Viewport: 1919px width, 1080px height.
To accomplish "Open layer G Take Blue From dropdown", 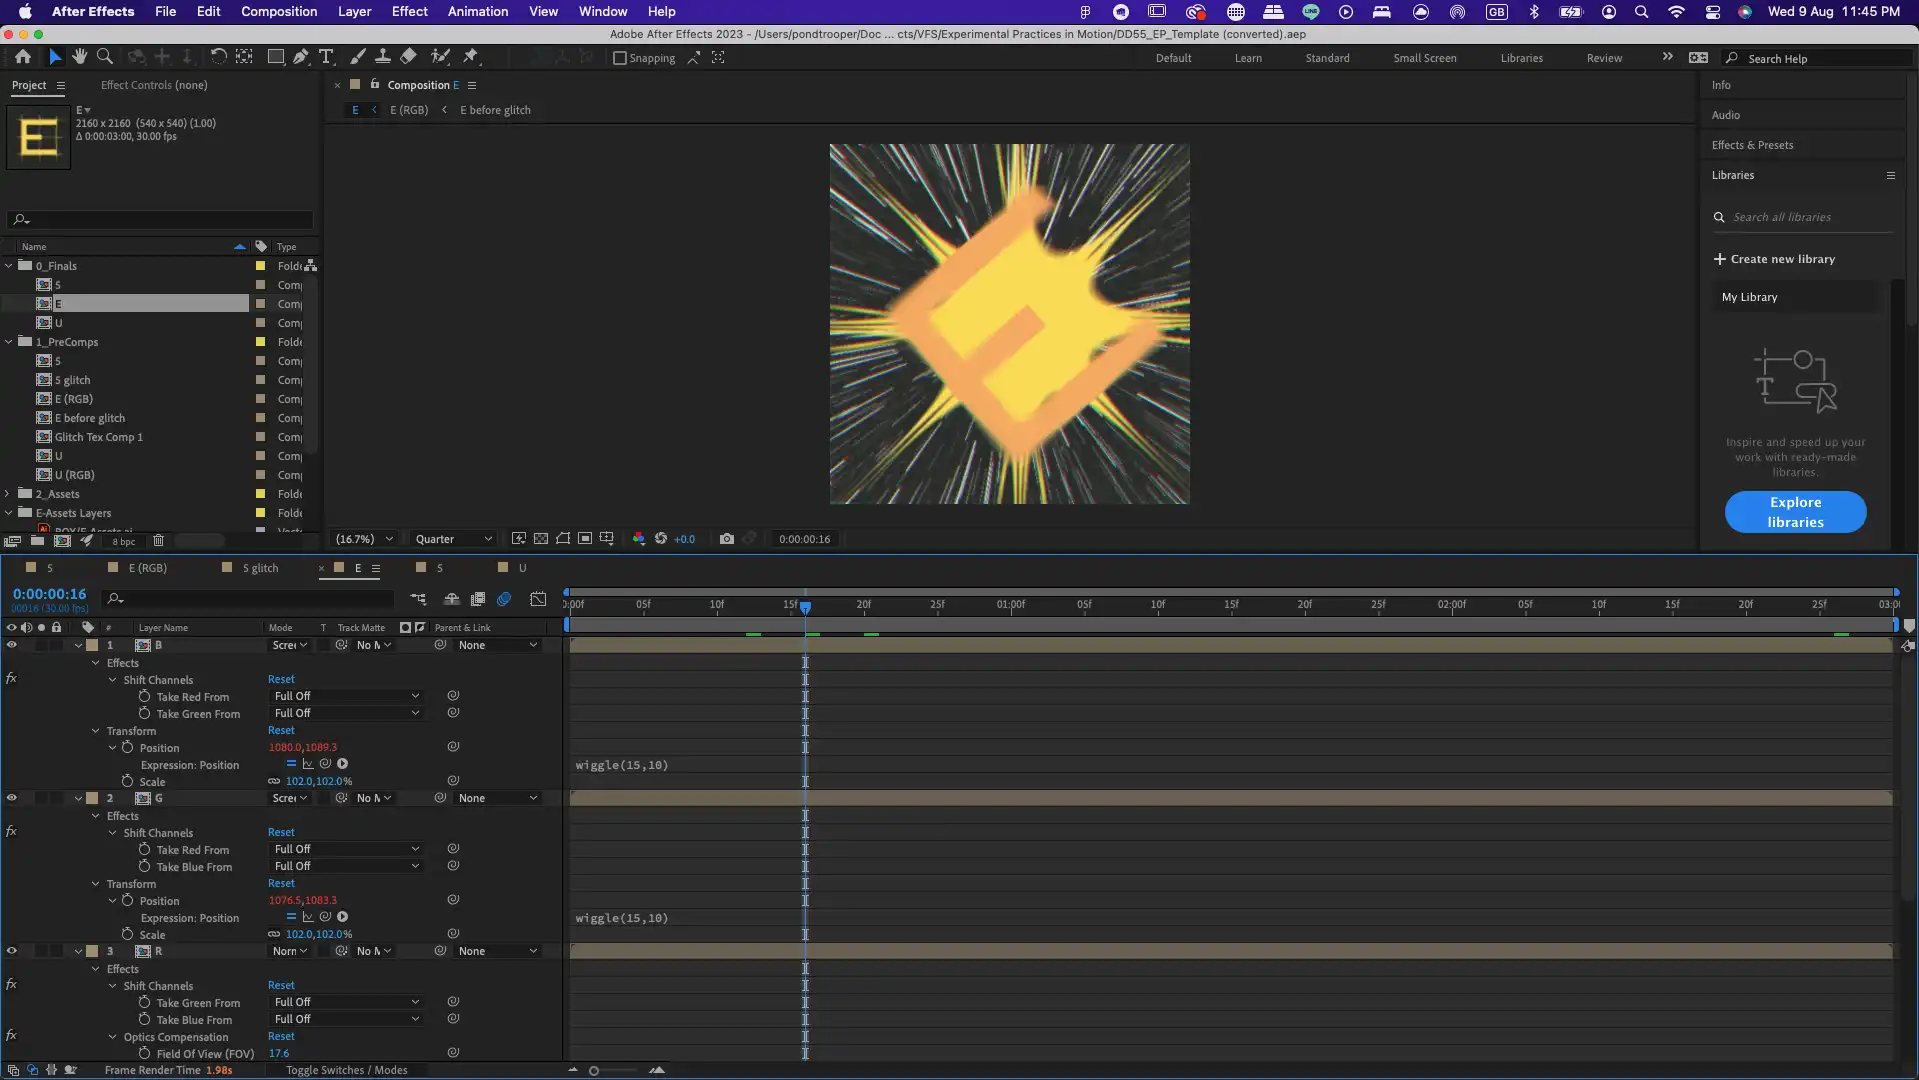I will coord(346,866).
